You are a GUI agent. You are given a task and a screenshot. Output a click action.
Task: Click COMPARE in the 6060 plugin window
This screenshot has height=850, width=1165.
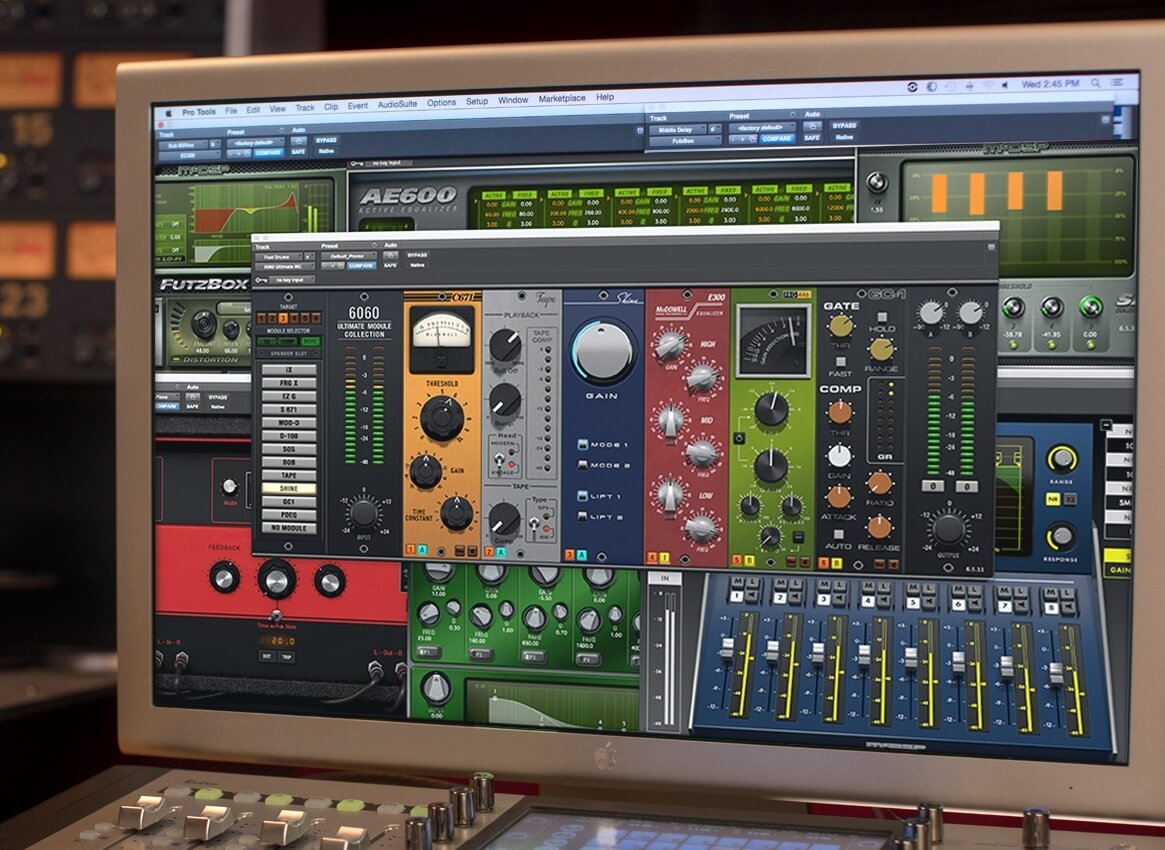click(361, 266)
